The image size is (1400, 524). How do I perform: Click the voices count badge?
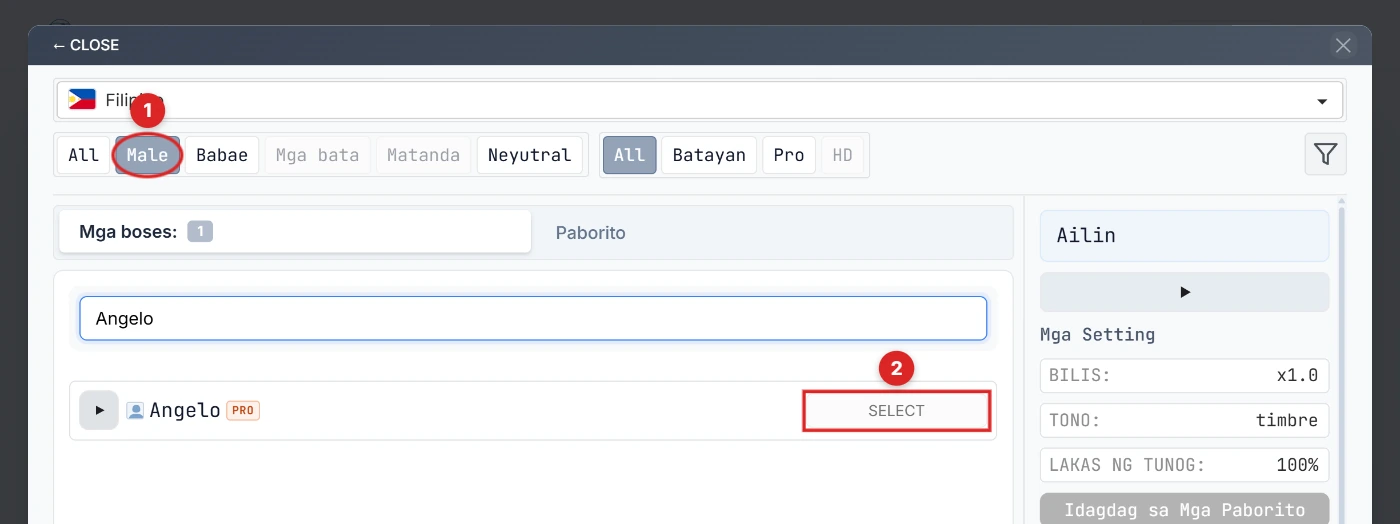pyautogui.click(x=200, y=232)
